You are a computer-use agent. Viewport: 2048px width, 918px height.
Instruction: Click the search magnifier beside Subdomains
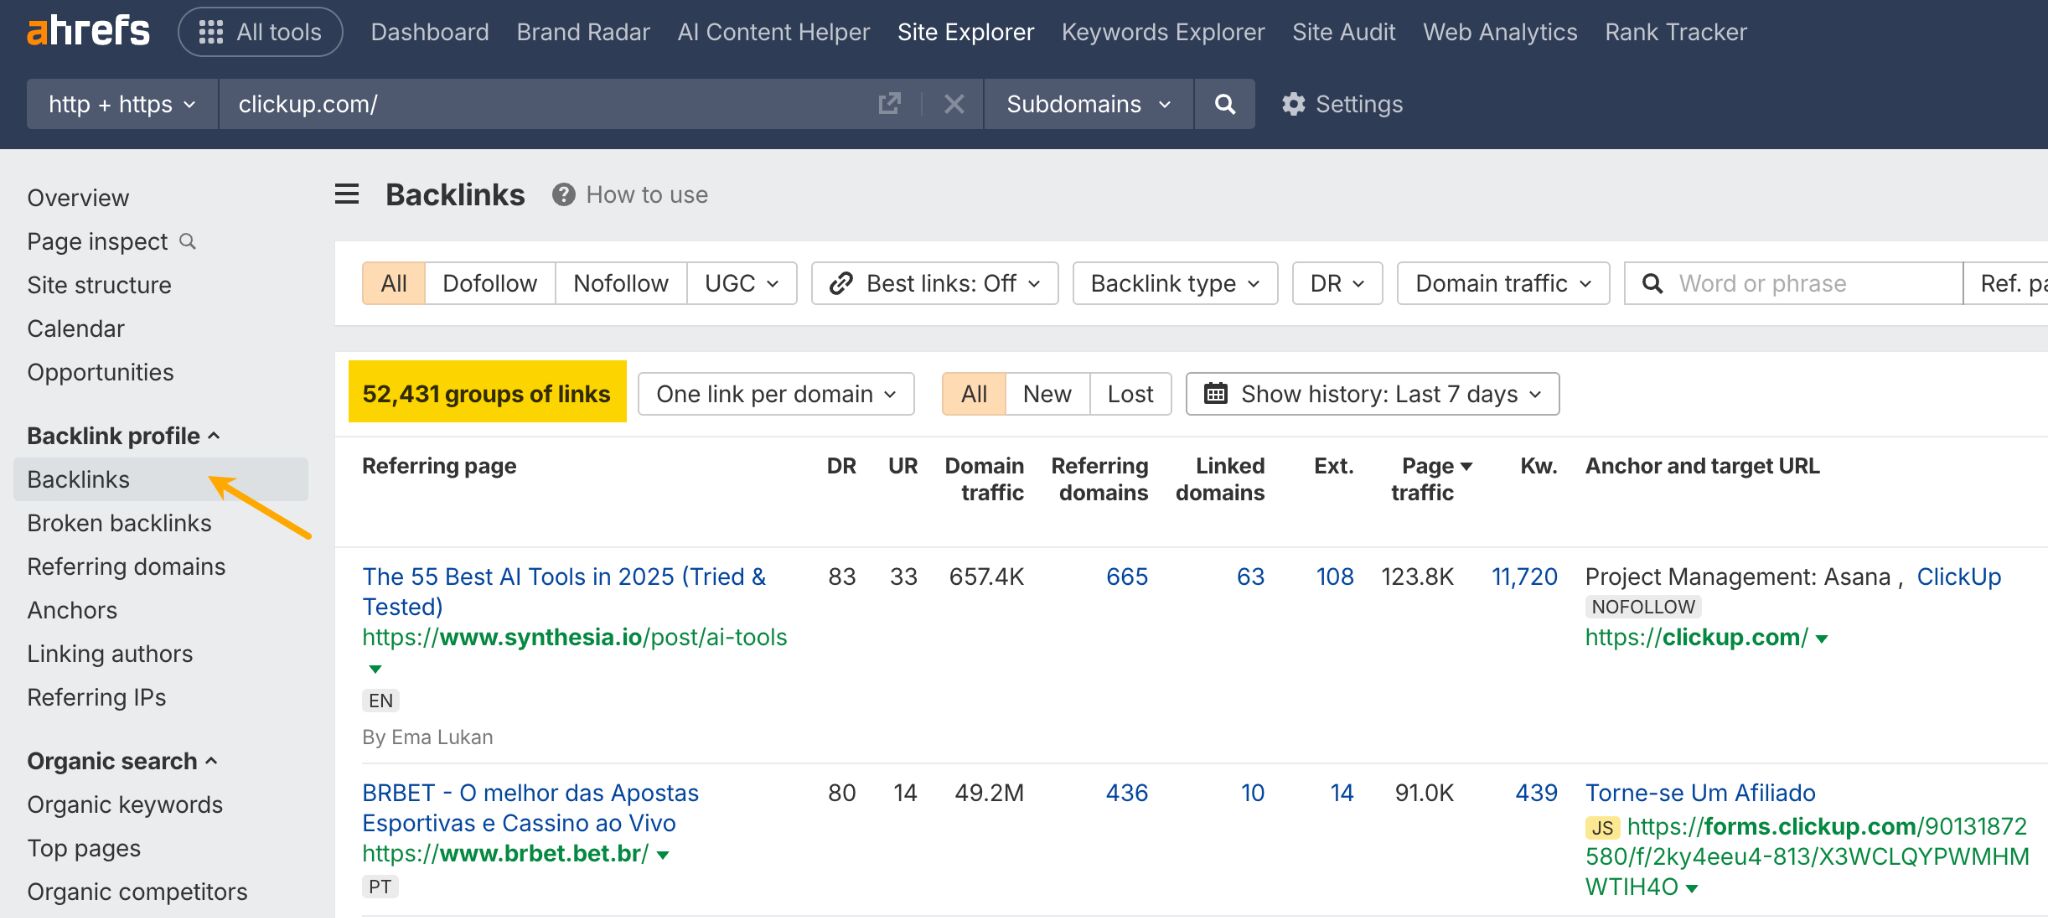point(1224,103)
